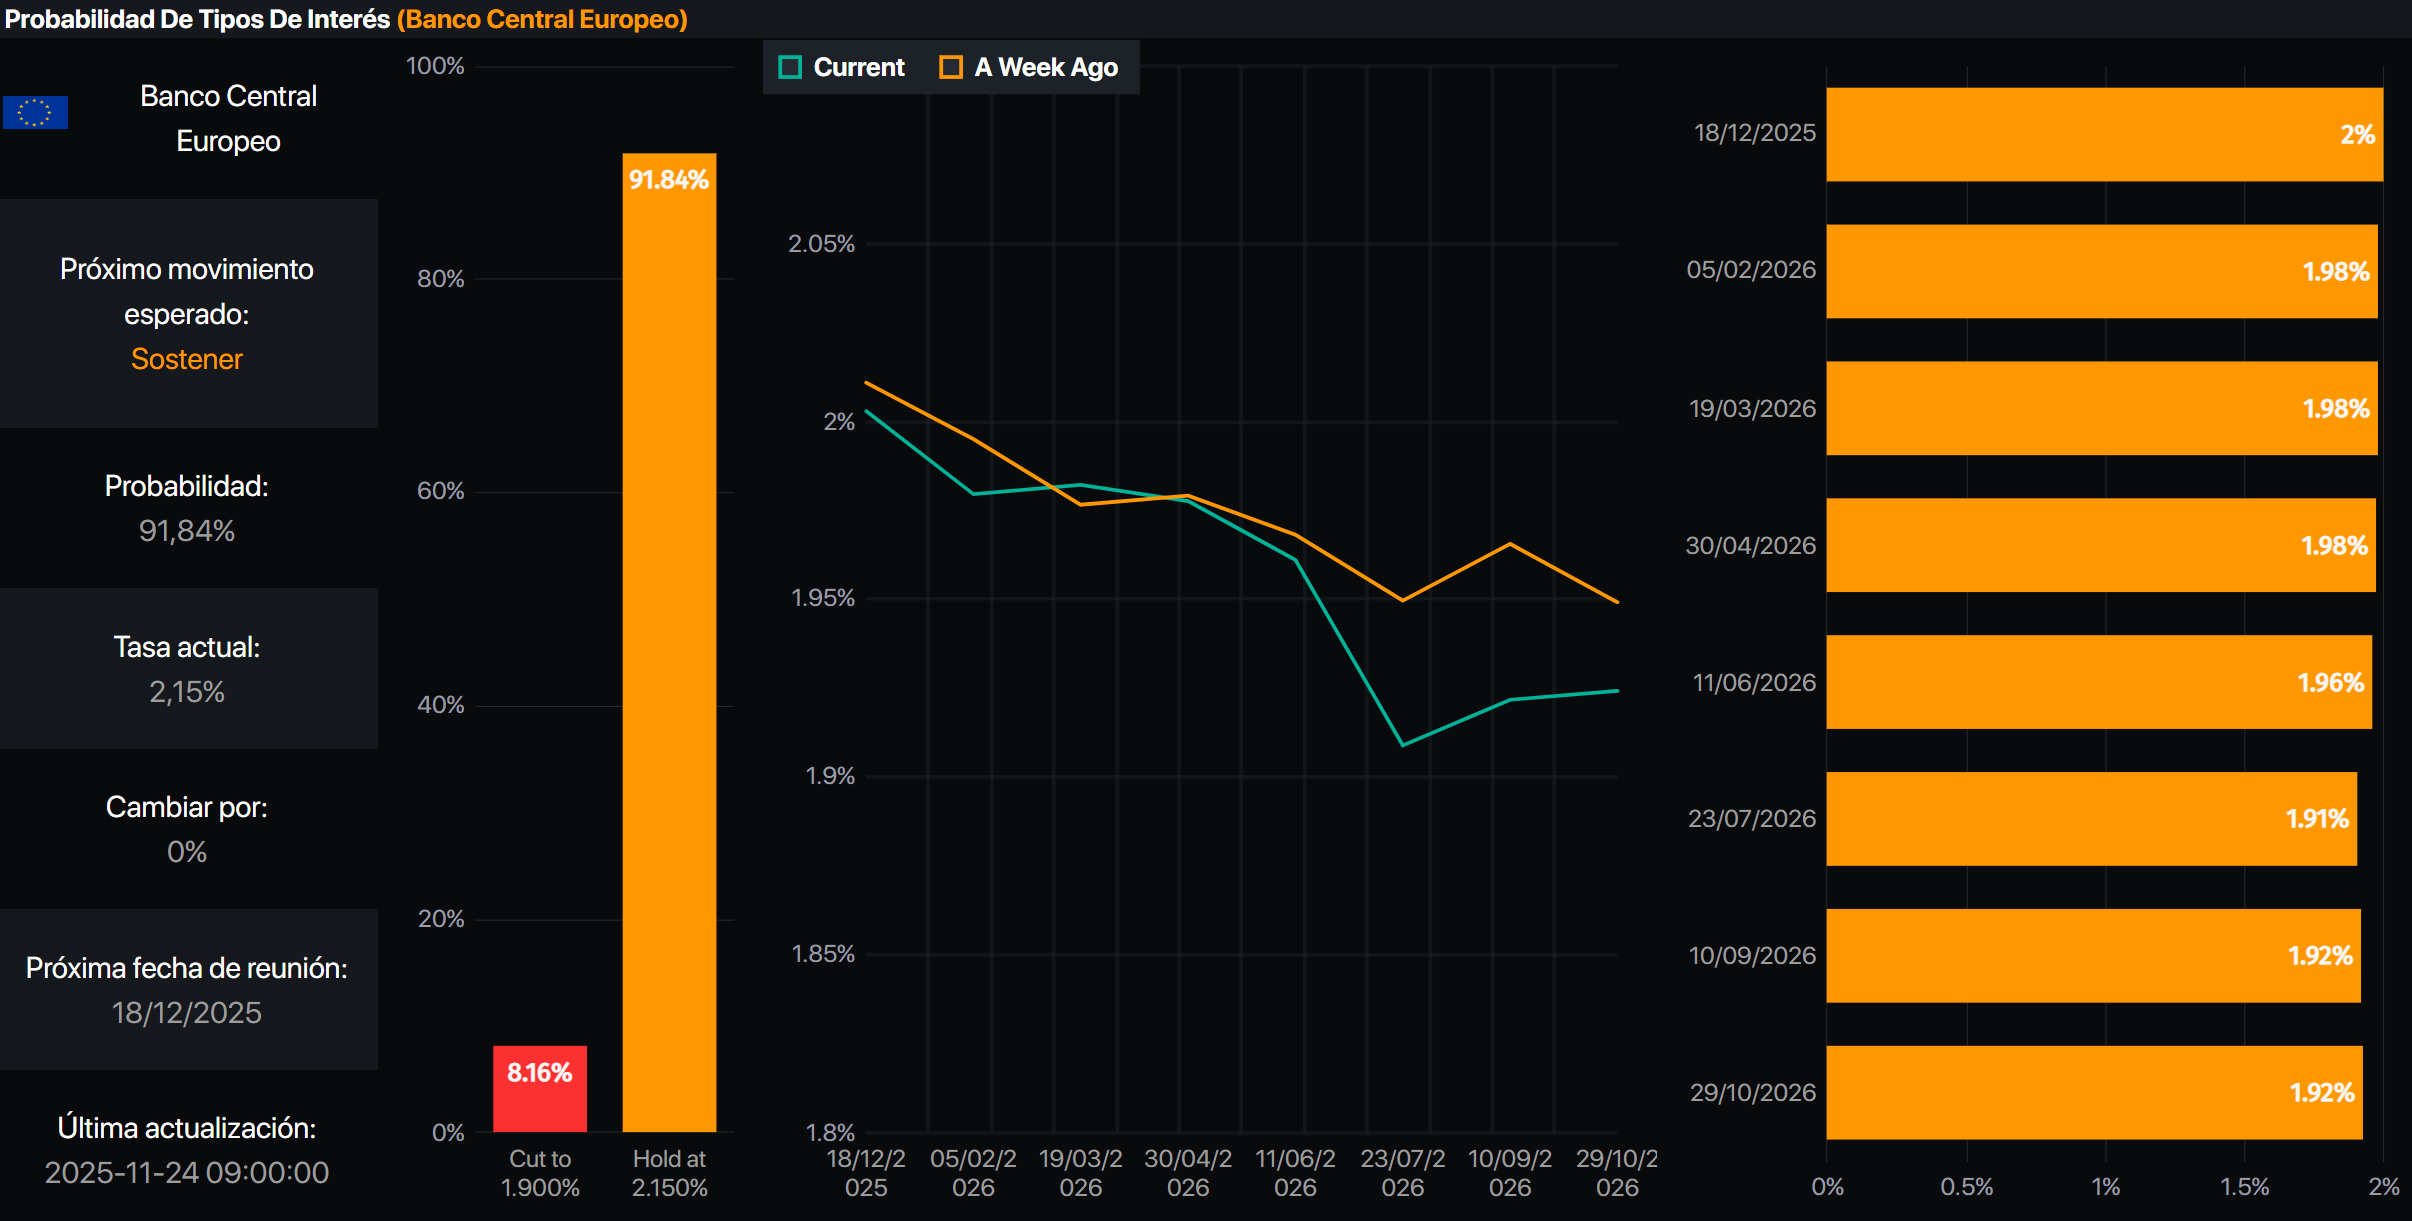Click the orange A Week Ago square
The height and width of the screenshot is (1221, 2412).
pyautogui.click(x=950, y=67)
